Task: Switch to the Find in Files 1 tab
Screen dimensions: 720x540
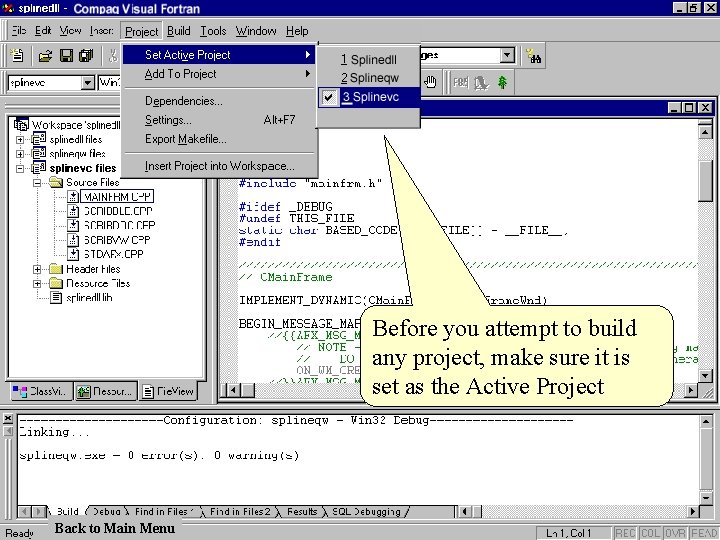Action: [164, 512]
